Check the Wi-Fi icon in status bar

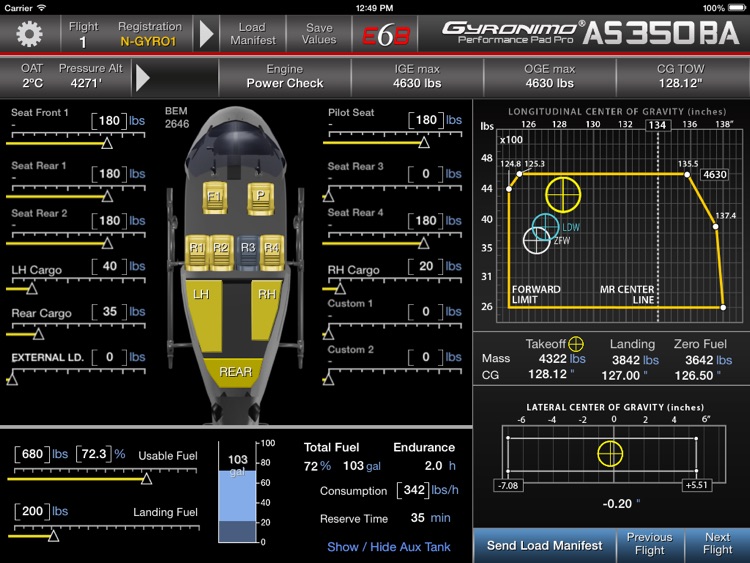coord(42,8)
